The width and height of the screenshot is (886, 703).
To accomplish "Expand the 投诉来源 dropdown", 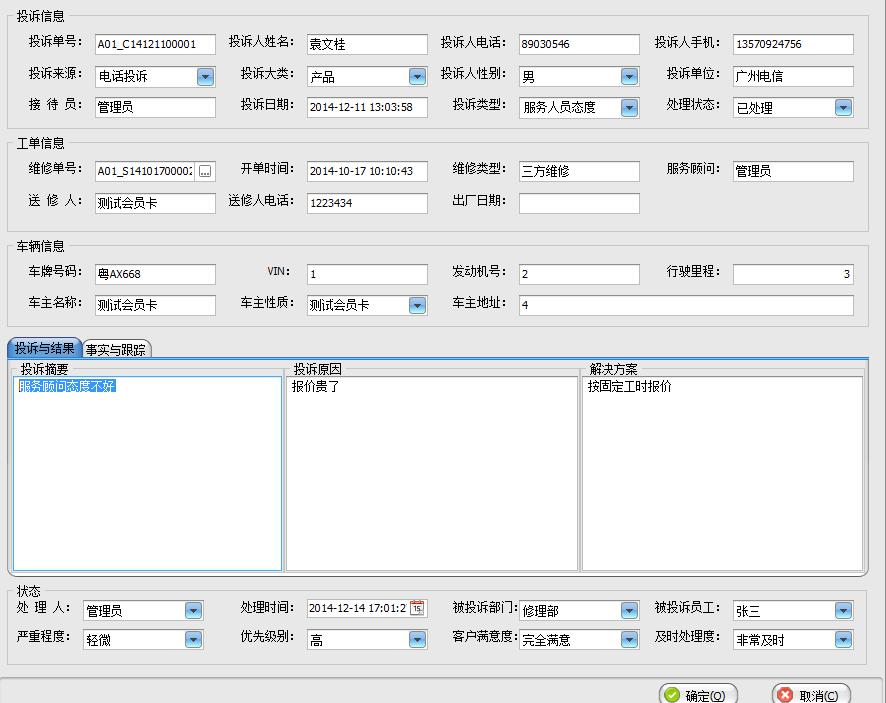I will click(205, 76).
